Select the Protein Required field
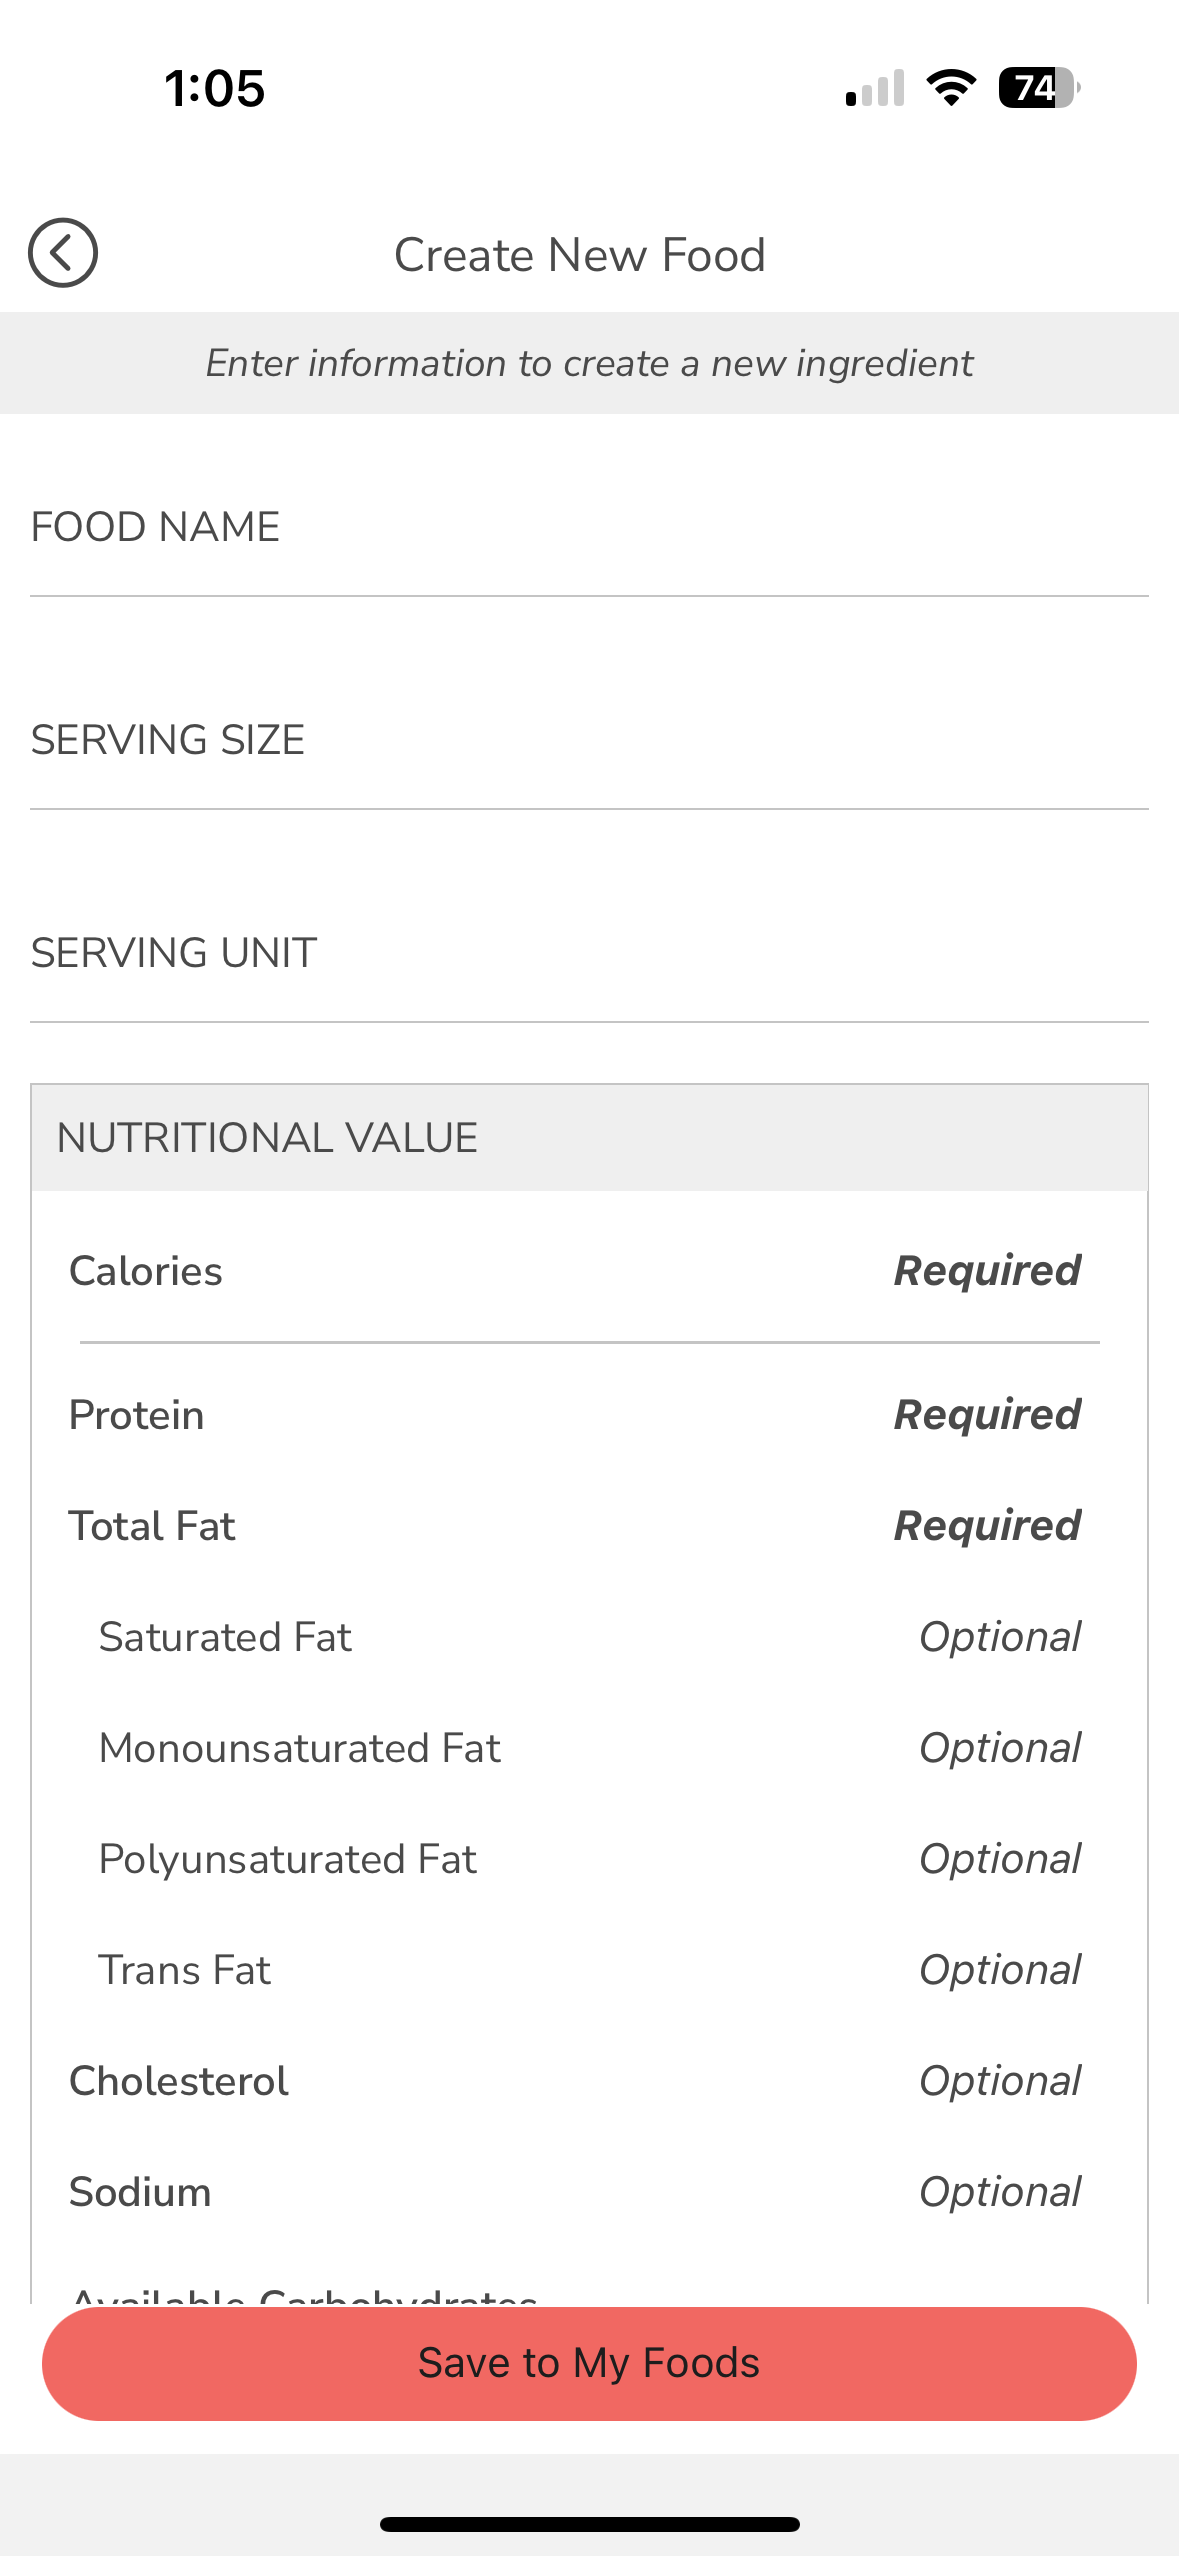 [x=986, y=1415]
